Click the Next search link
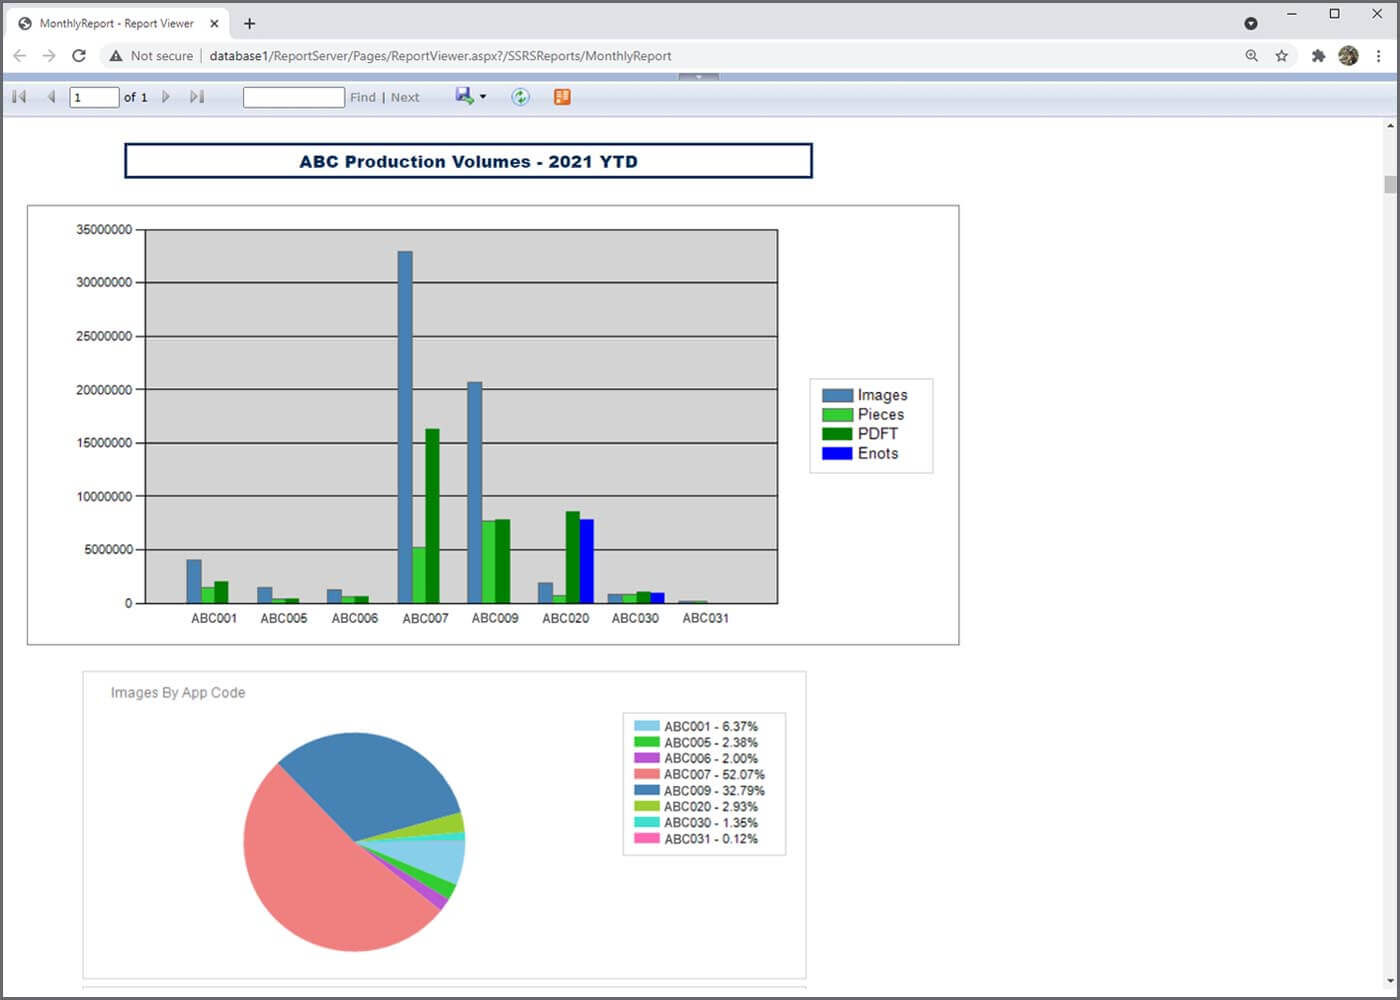This screenshot has width=1400, height=1000. click(405, 97)
